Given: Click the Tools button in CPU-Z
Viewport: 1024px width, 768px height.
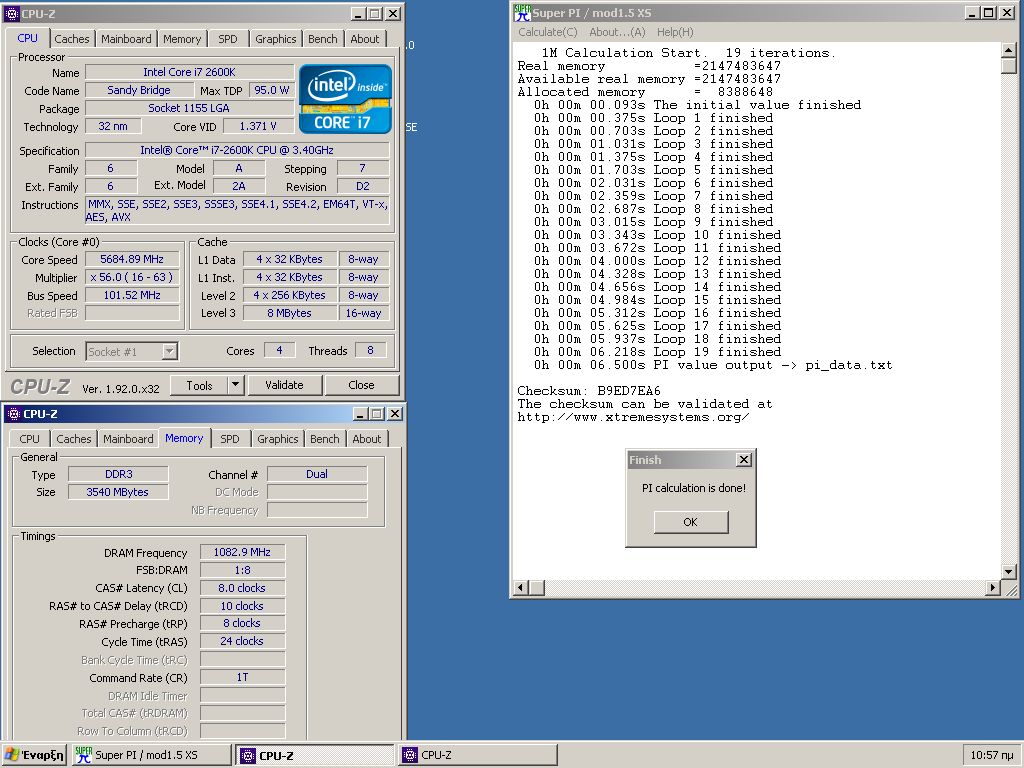Looking at the screenshot, I should point(199,385).
